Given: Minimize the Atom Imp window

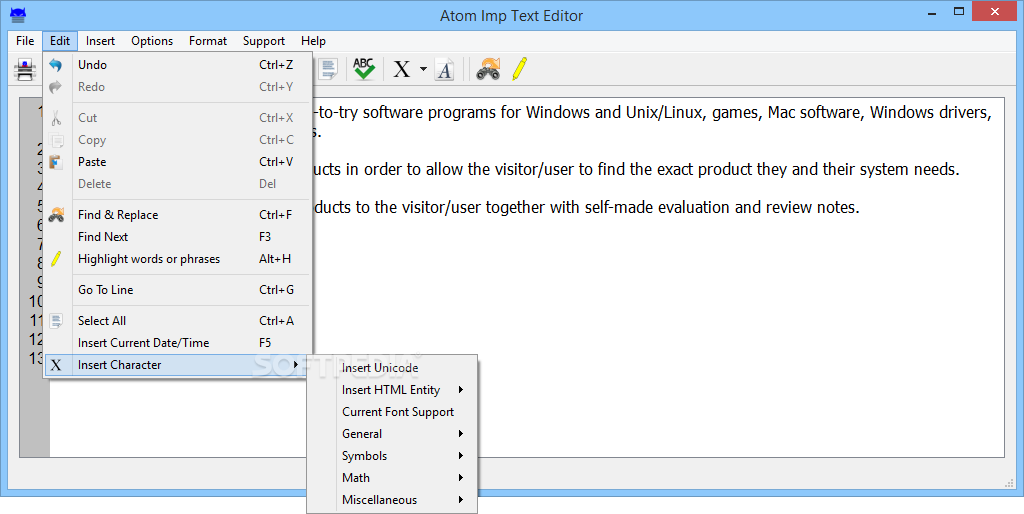Looking at the screenshot, I should click(x=930, y=12).
